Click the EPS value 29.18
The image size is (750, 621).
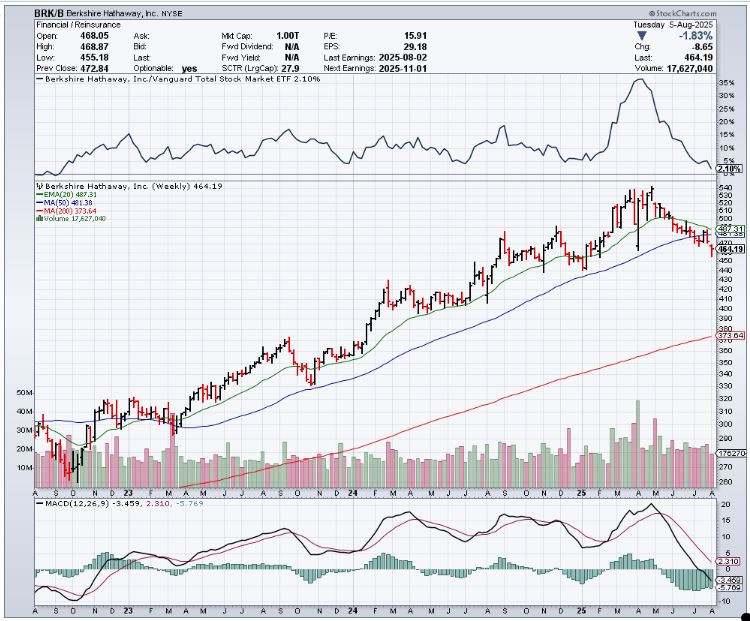415,47
